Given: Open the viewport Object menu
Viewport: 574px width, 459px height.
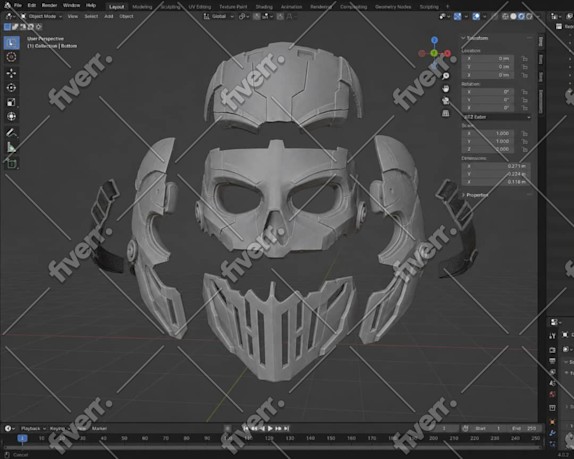Looking at the screenshot, I should tap(126, 16).
